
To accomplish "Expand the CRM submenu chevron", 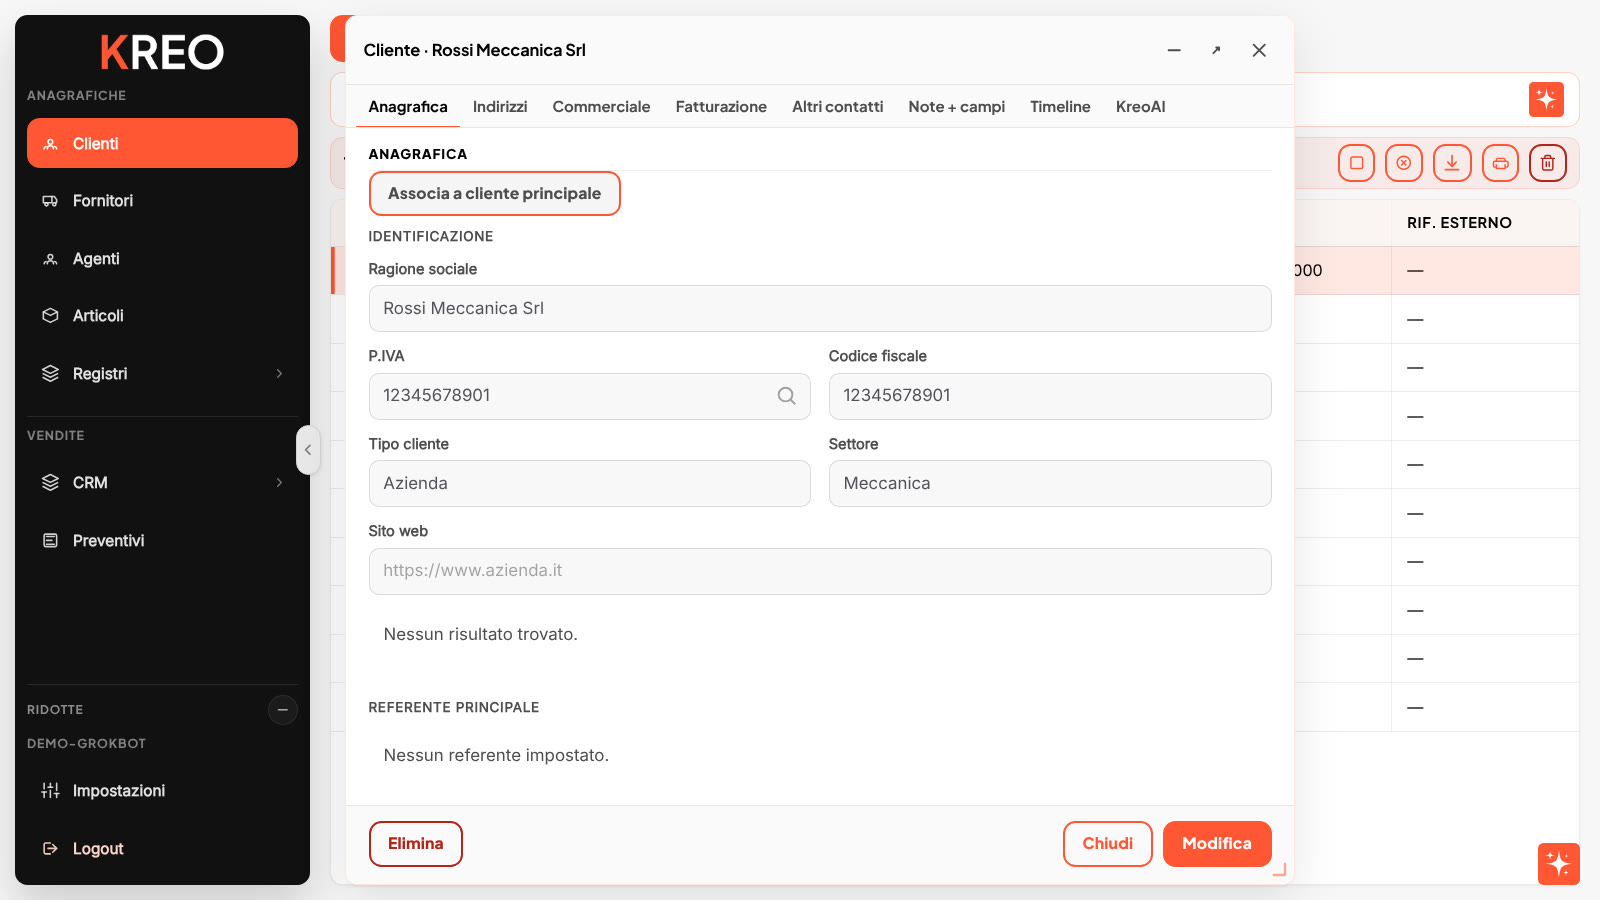I will 279,483.
